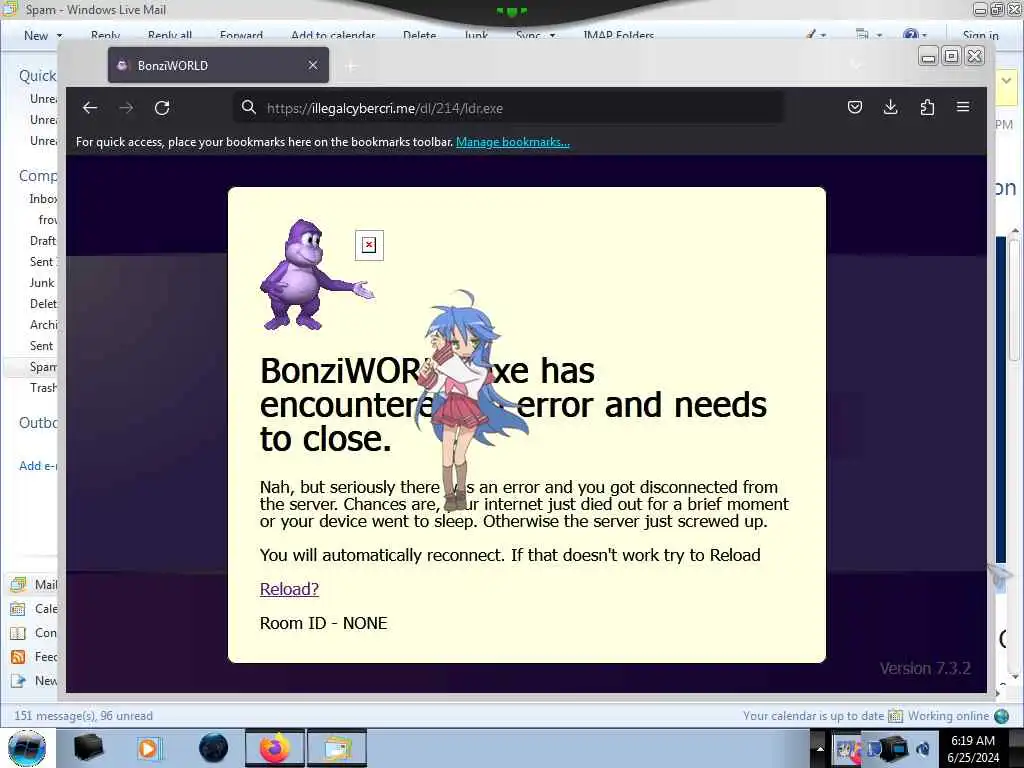Open the clock showing 6:19 AM
The height and width of the screenshot is (768, 1024).
(x=973, y=749)
